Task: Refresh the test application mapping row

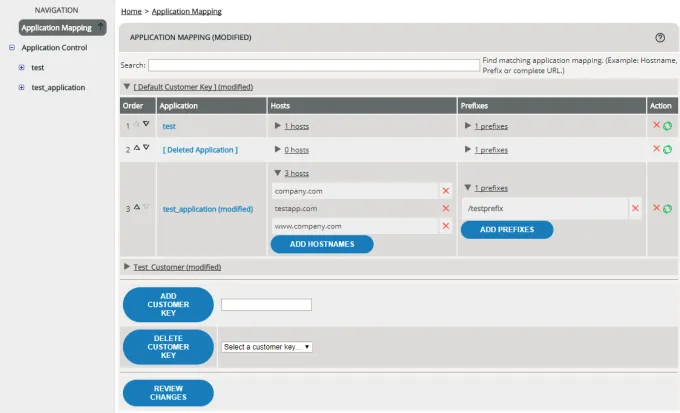Action: [x=667, y=126]
